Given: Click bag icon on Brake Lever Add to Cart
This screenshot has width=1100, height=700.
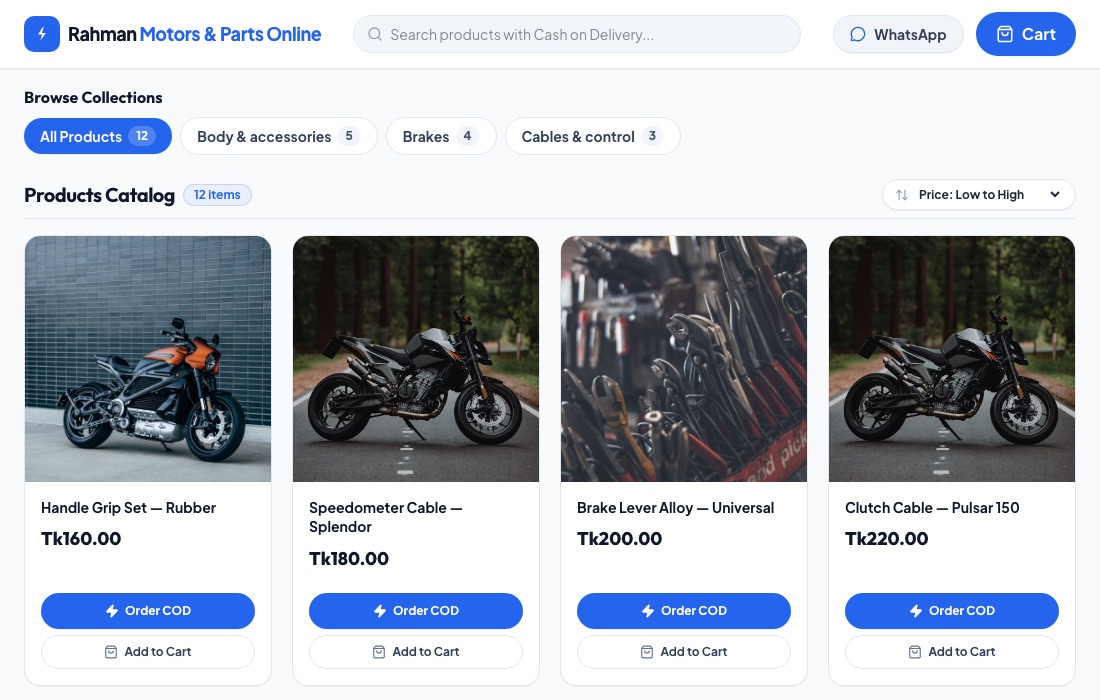Looking at the screenshot, I should [647, 652].
